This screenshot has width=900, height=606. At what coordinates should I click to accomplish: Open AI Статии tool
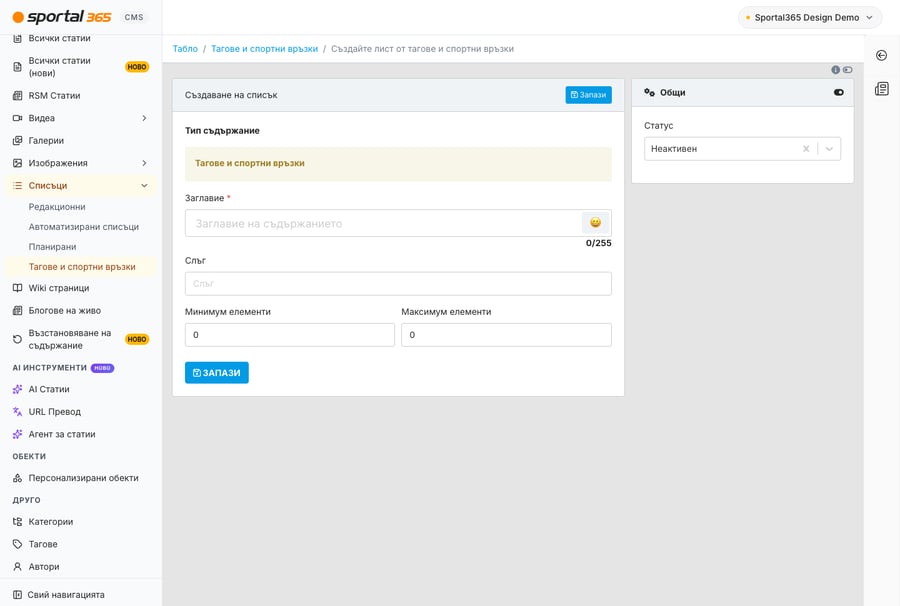[x=81, y=389]
